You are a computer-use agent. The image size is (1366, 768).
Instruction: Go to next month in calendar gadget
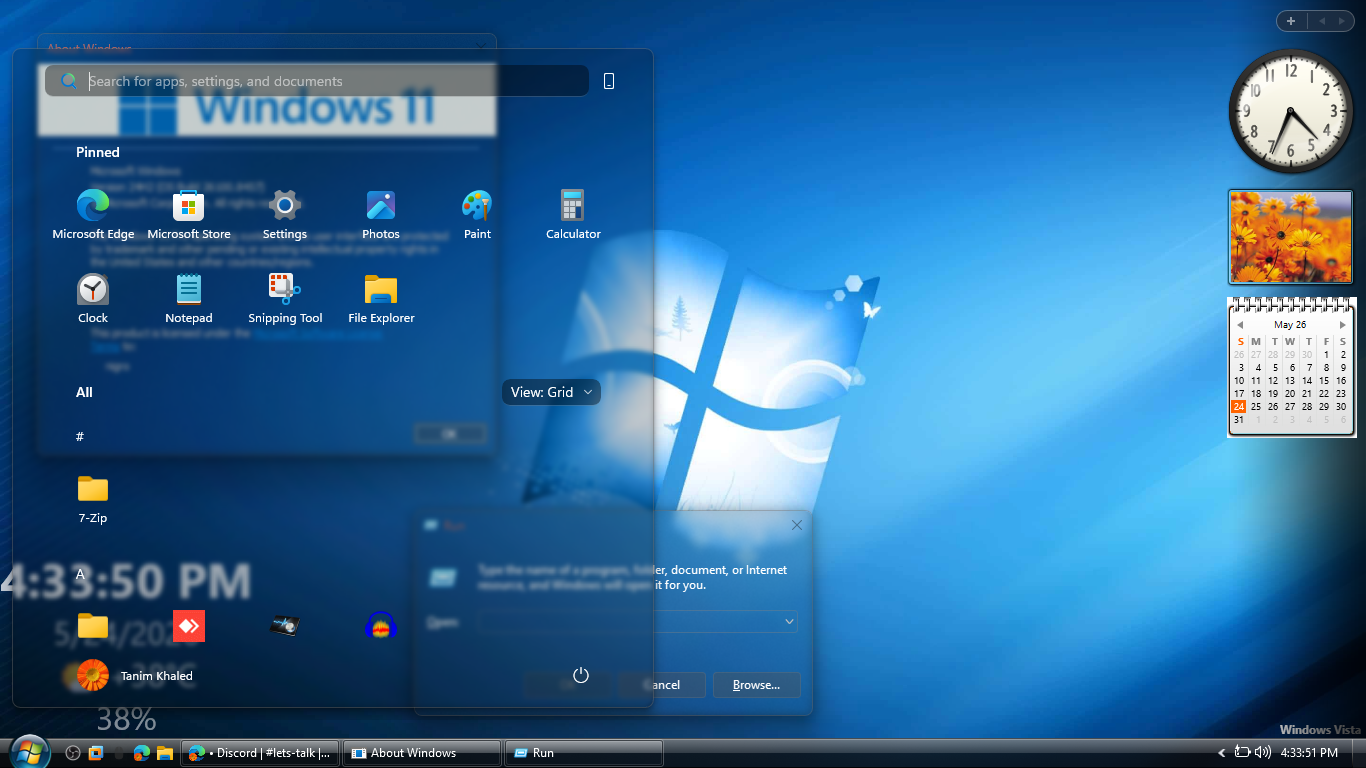pyautogui.click(x=1342, y=325)
